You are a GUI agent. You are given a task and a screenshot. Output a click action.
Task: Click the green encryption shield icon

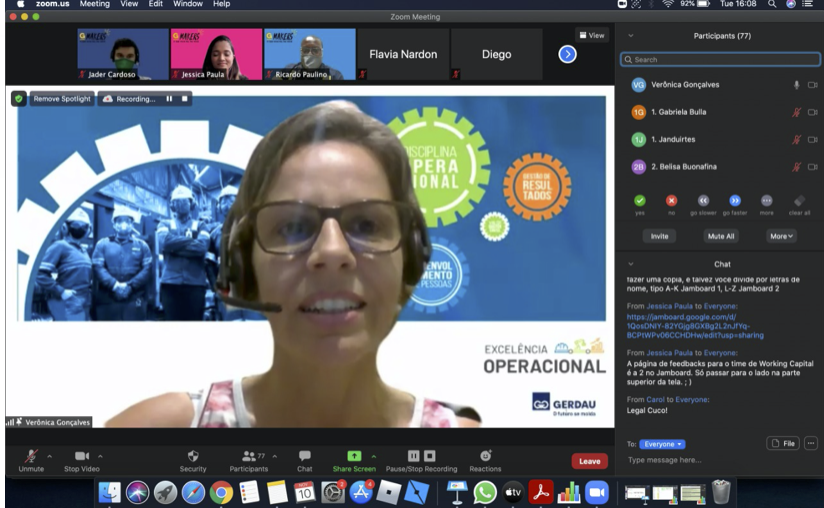pyautogui.click(x=19, y=99)
